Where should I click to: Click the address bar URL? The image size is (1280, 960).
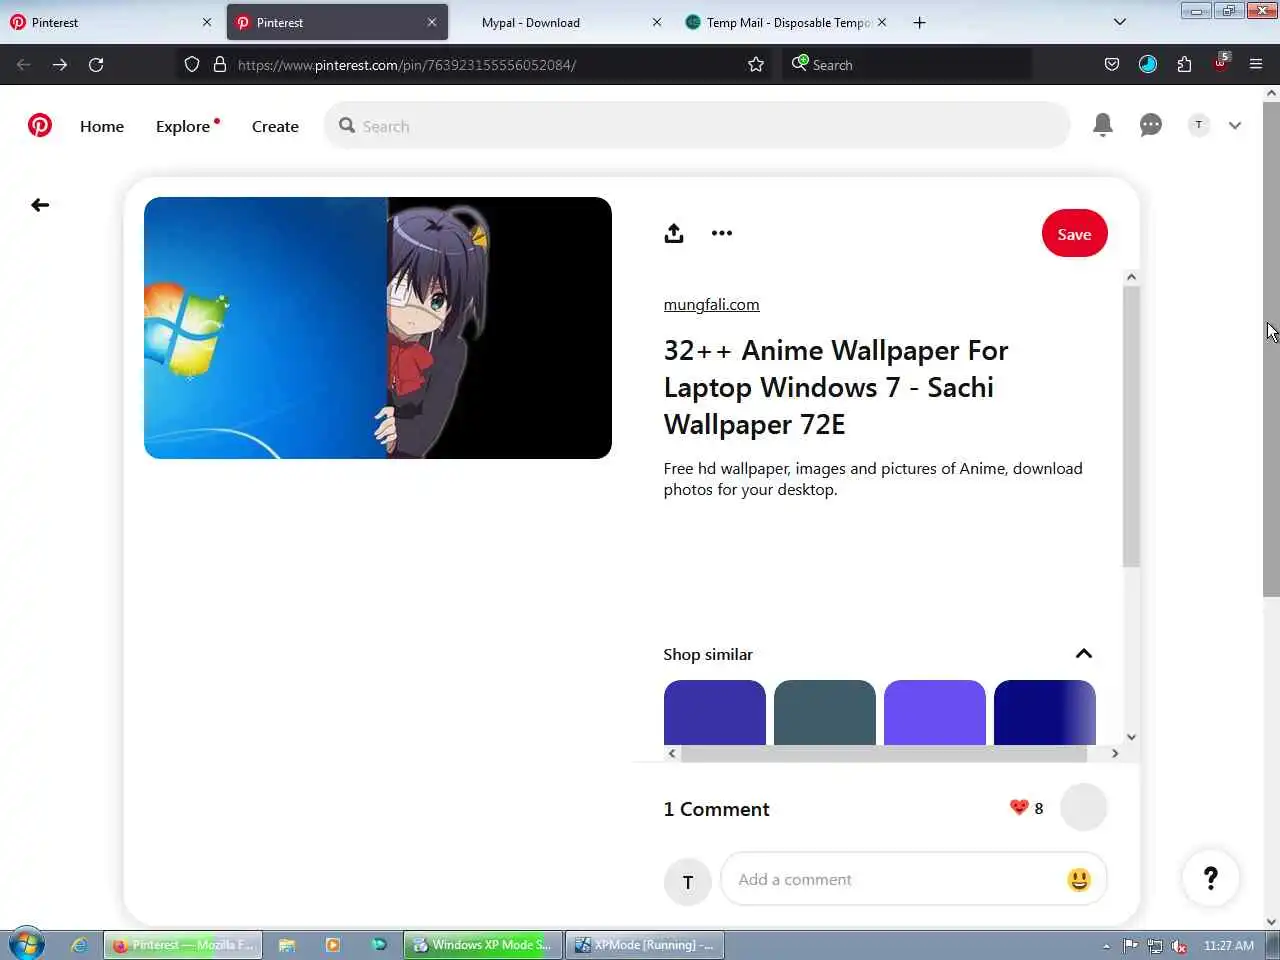click(x=407, y=65)
